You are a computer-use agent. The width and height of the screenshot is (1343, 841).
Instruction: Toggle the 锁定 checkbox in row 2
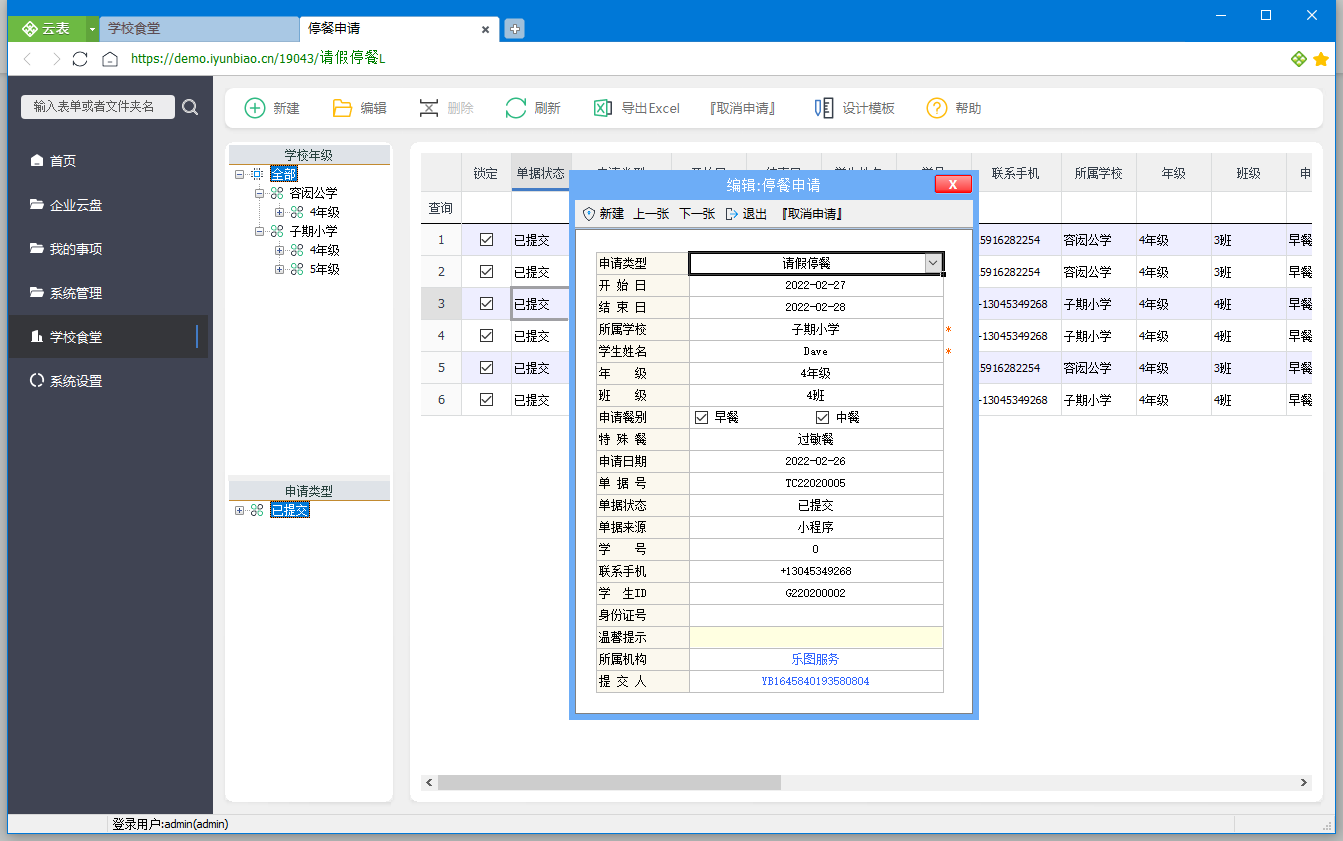tap(486, 272)
